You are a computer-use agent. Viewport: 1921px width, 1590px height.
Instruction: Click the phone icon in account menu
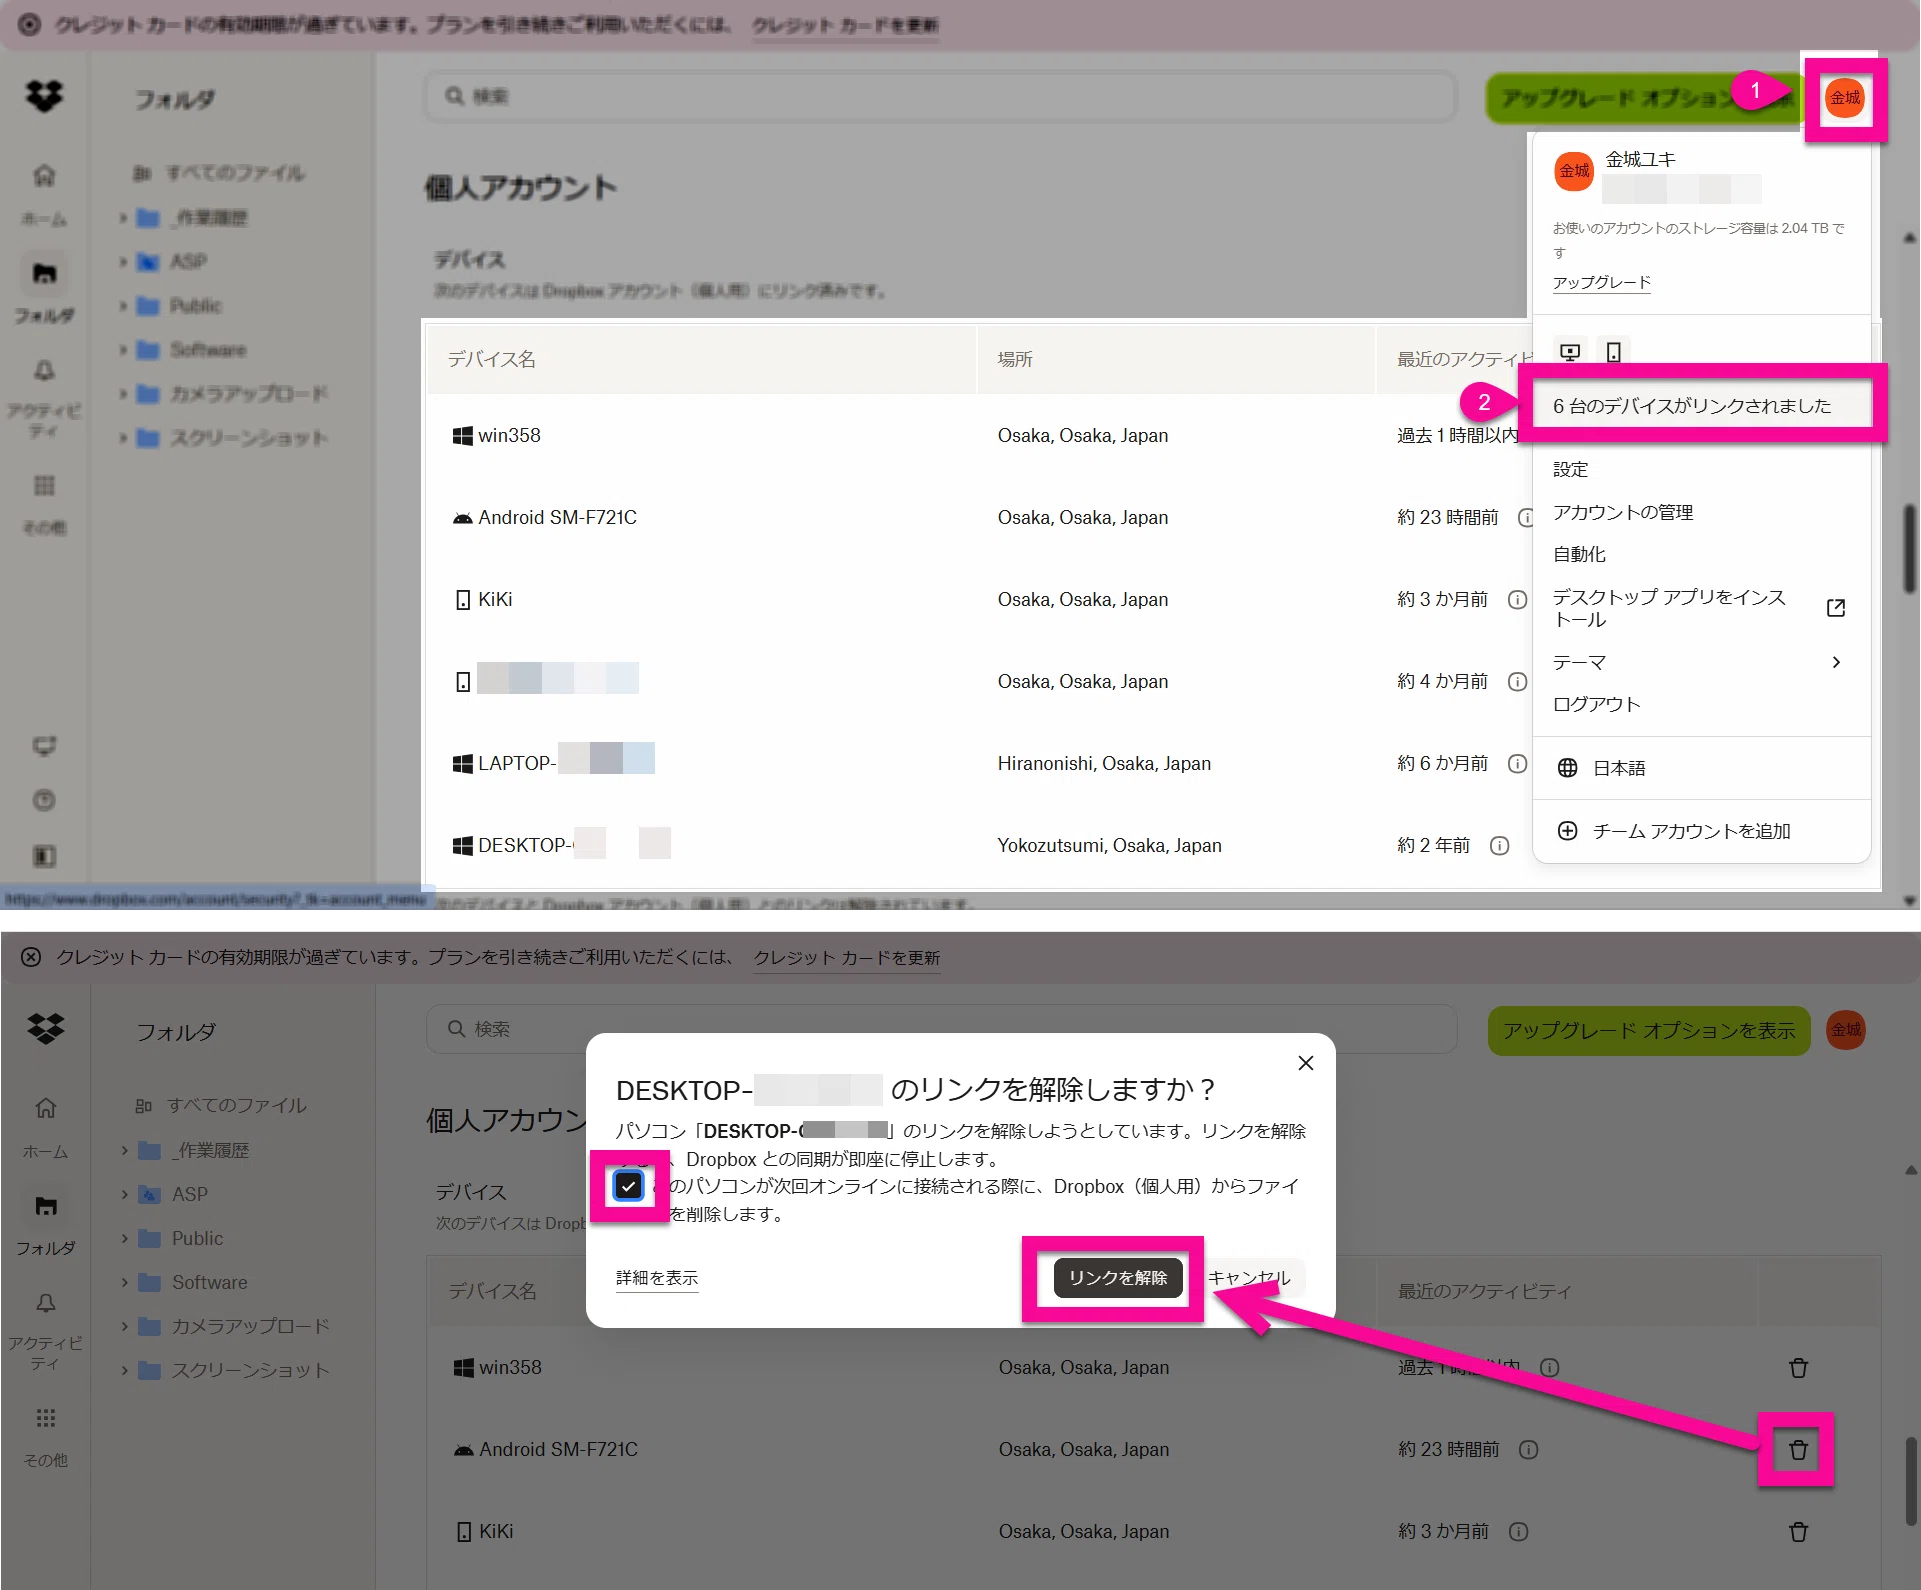click(x=1613, y=352)
